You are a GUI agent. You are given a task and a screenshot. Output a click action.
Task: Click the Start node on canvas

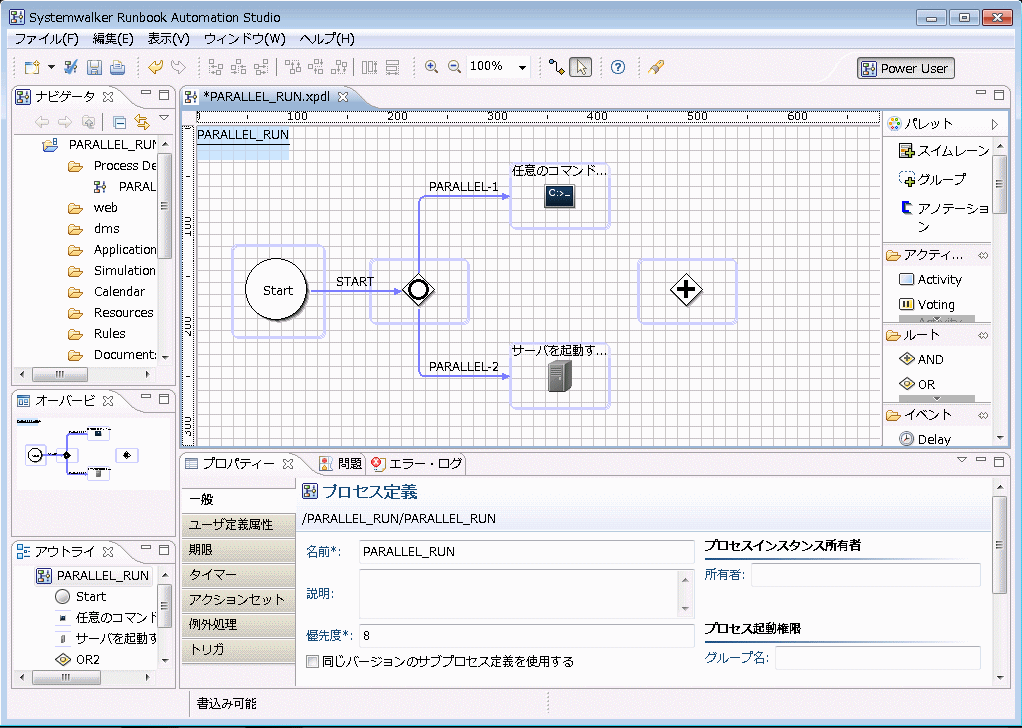coord(277,290)
